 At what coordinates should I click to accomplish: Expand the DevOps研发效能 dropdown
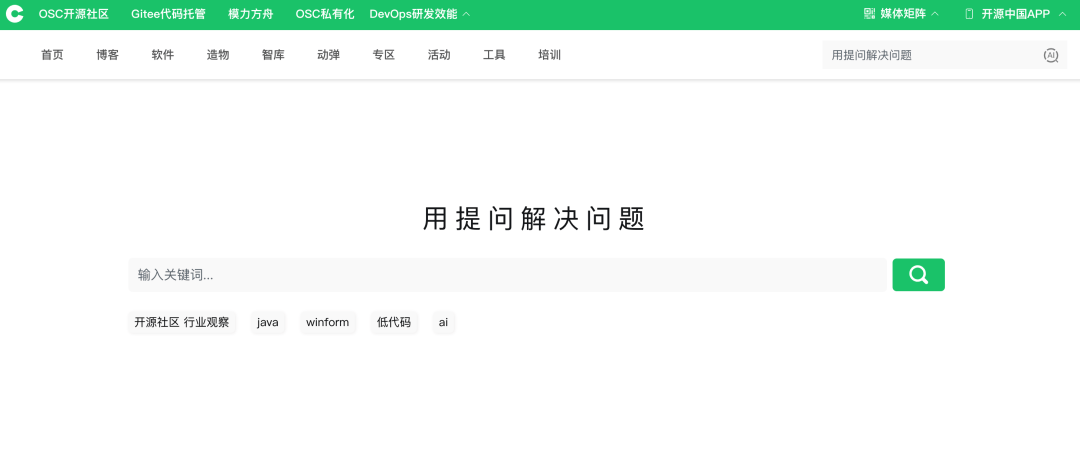coord(466,14)
